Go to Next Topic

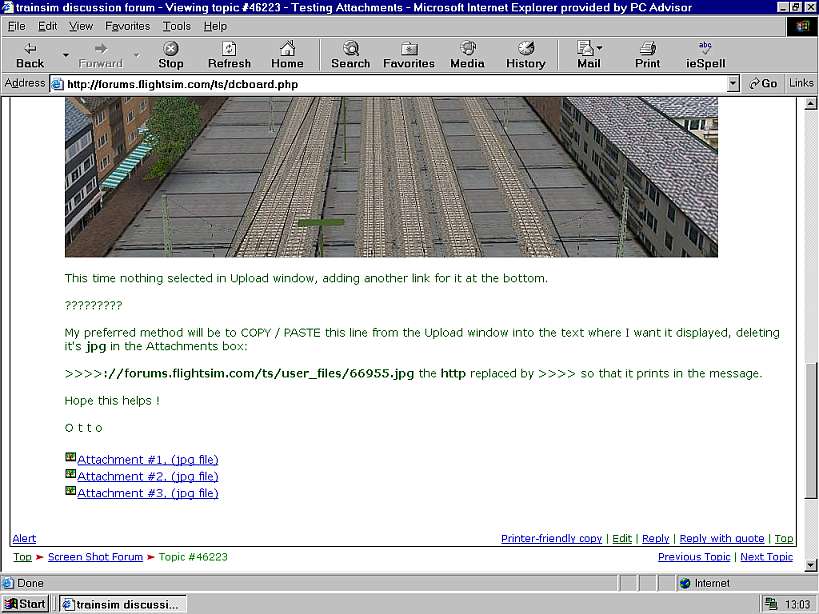[x=766, y=557]
